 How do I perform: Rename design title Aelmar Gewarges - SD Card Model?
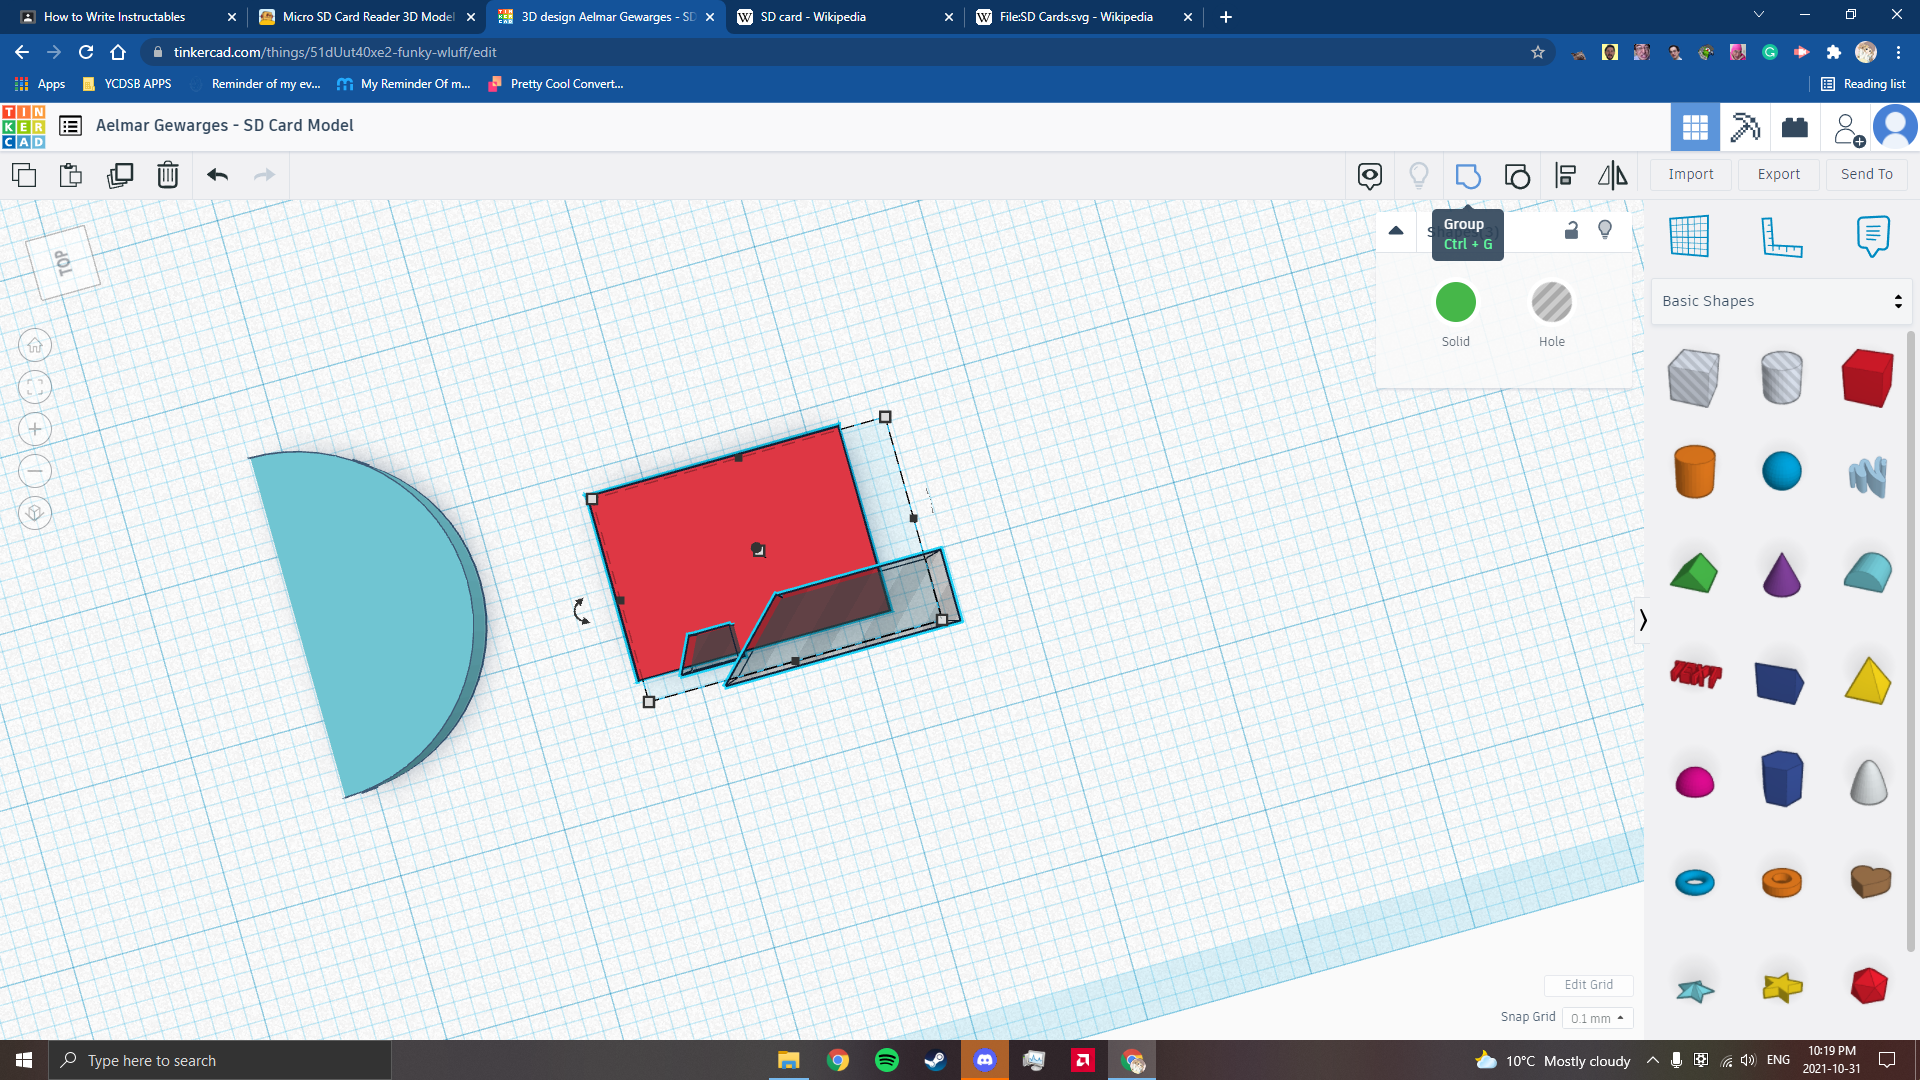click(225, 125)
